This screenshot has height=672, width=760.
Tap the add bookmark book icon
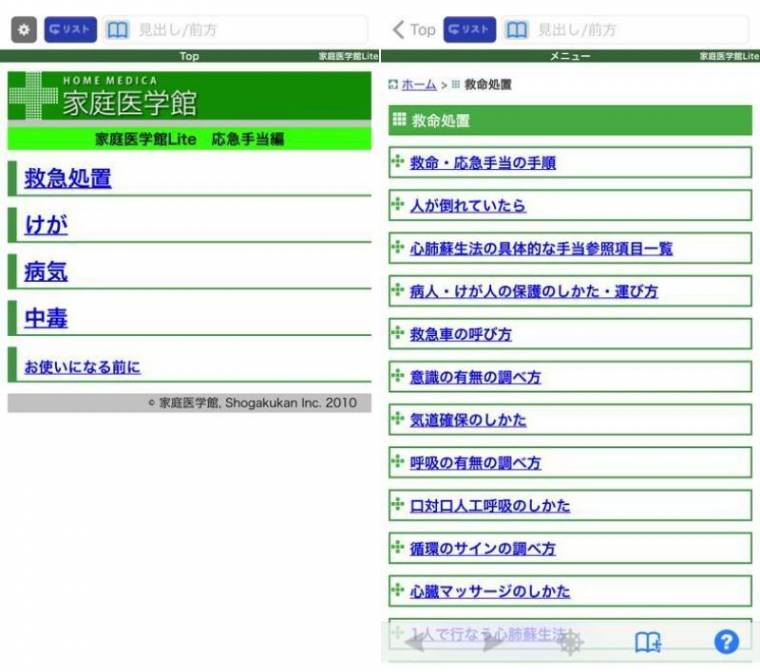pyautogui.click(x=648, y=642)
